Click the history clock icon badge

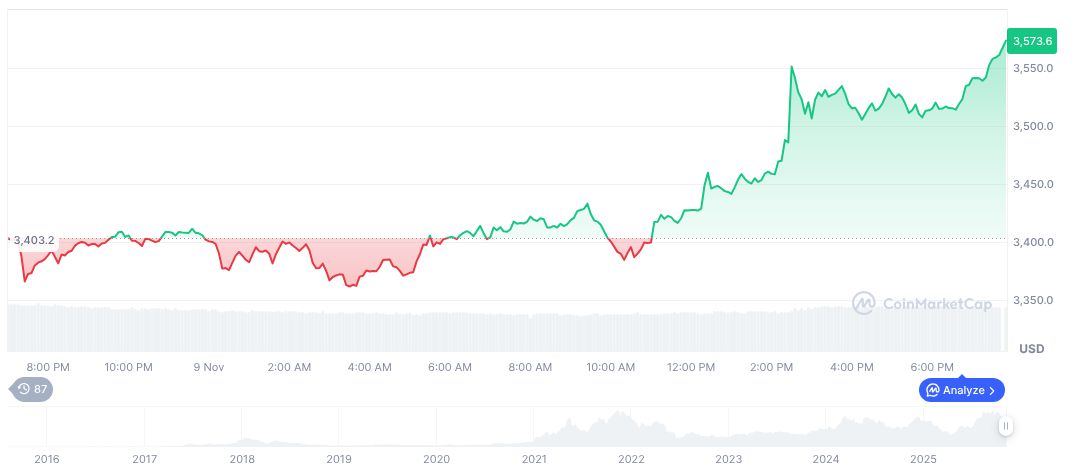(23, 390)
